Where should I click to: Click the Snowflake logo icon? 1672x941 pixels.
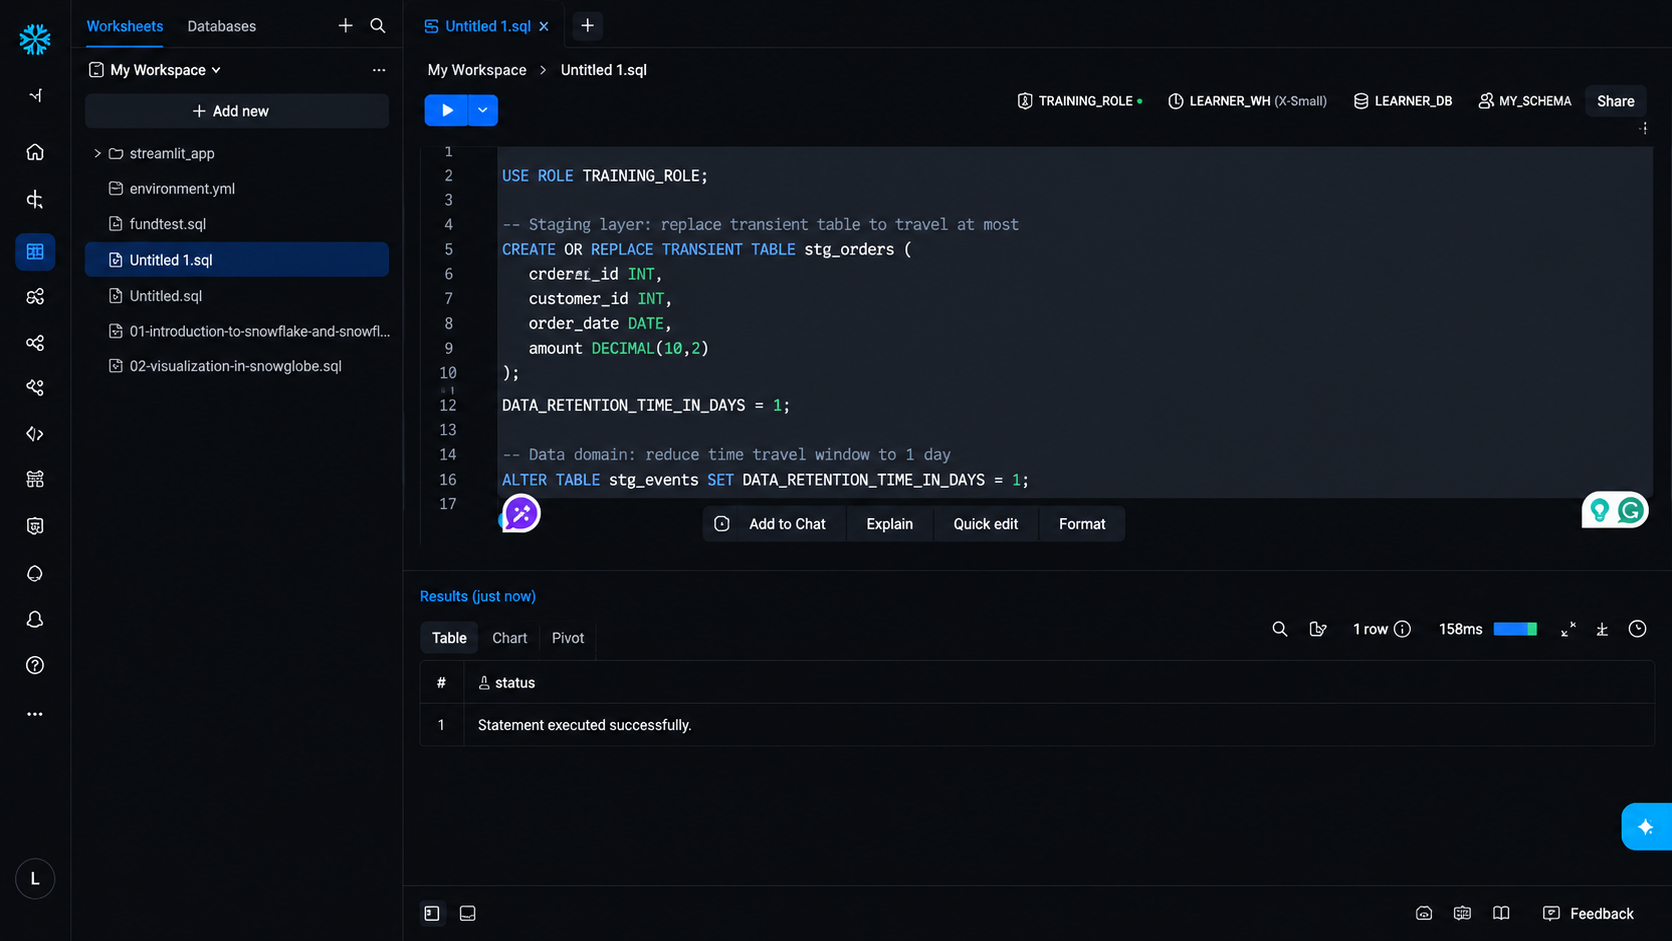coord(35,39)
